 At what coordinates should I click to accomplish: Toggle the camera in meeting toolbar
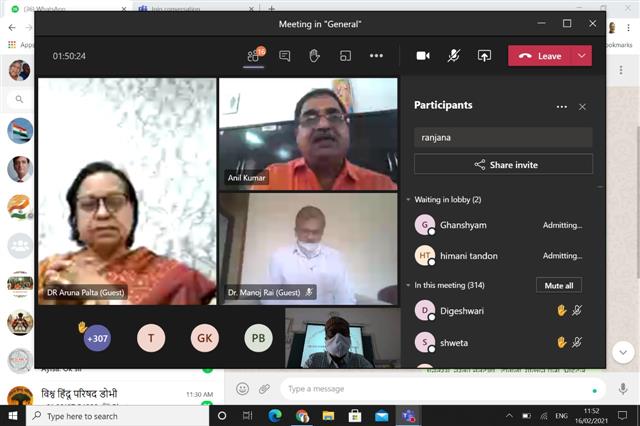423,55
